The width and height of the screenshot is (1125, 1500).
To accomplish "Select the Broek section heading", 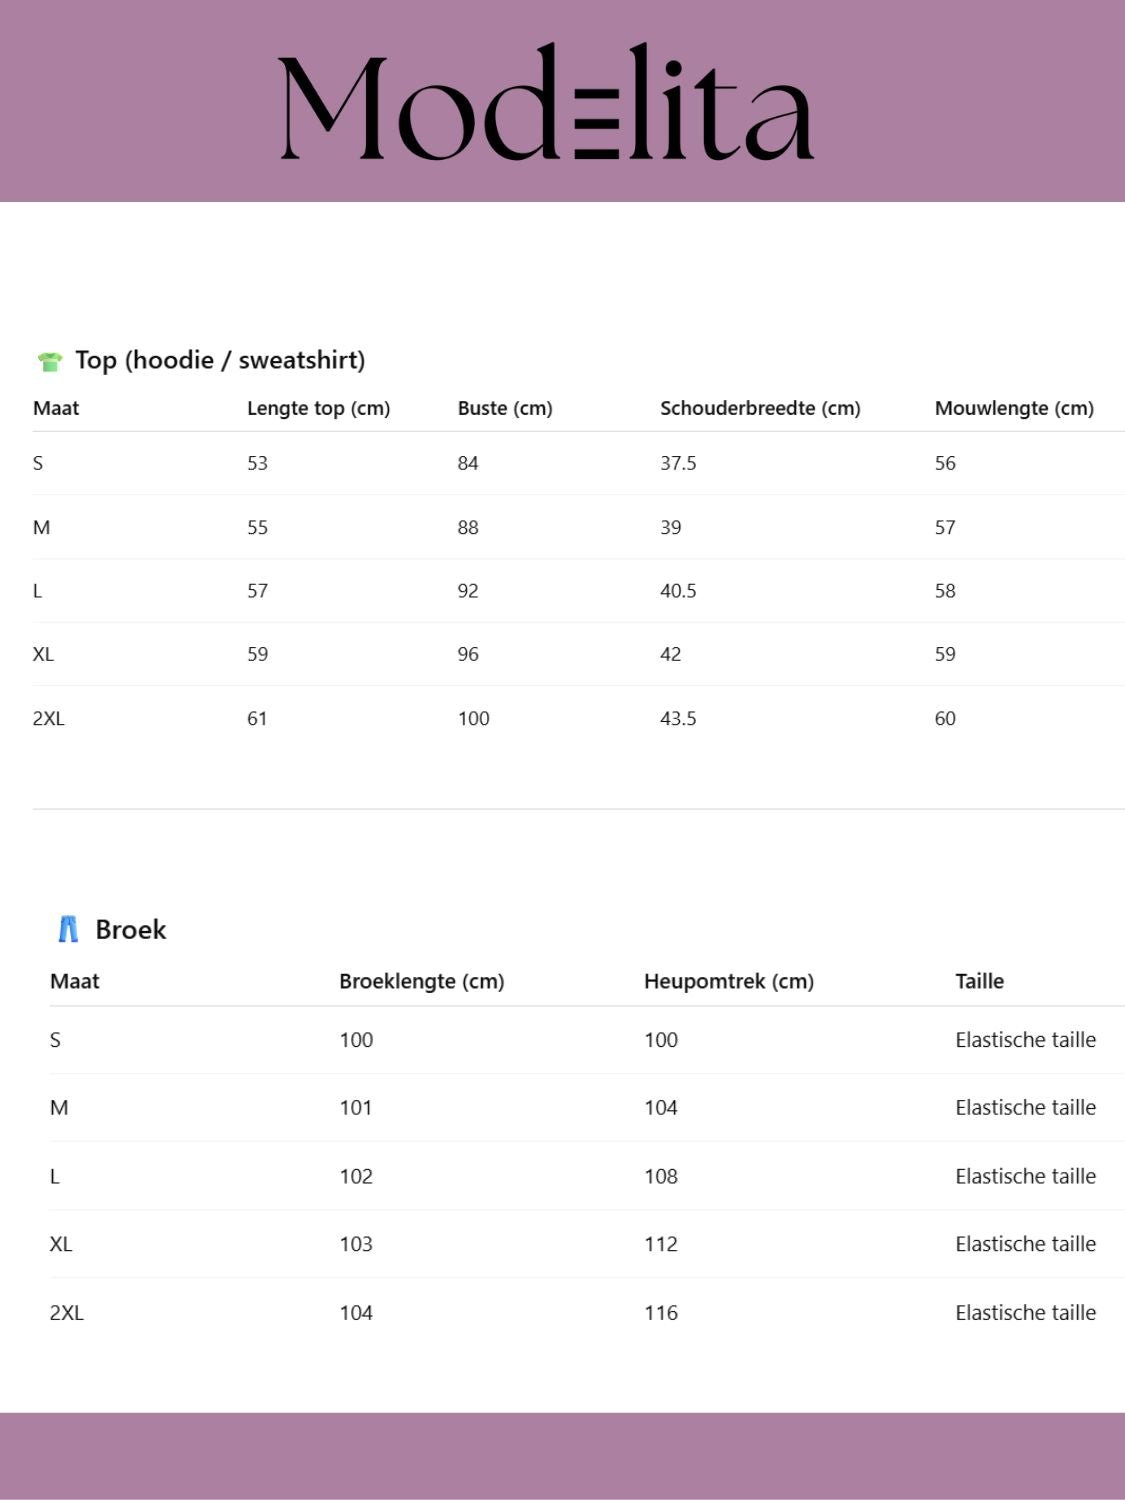I will click(130, 930).
